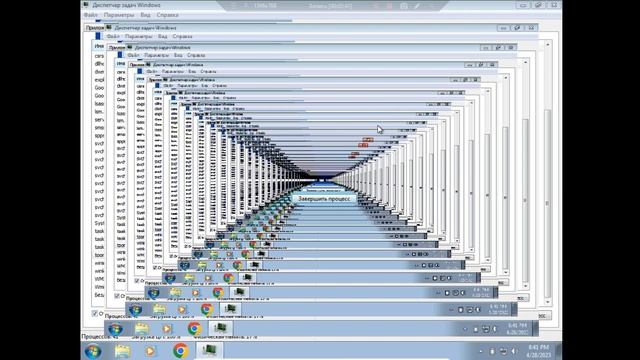Image resolution: width=640 pixels, height=360 pixels.
Task: Select the smss process row in outermost list
Action: coord(99,127)
